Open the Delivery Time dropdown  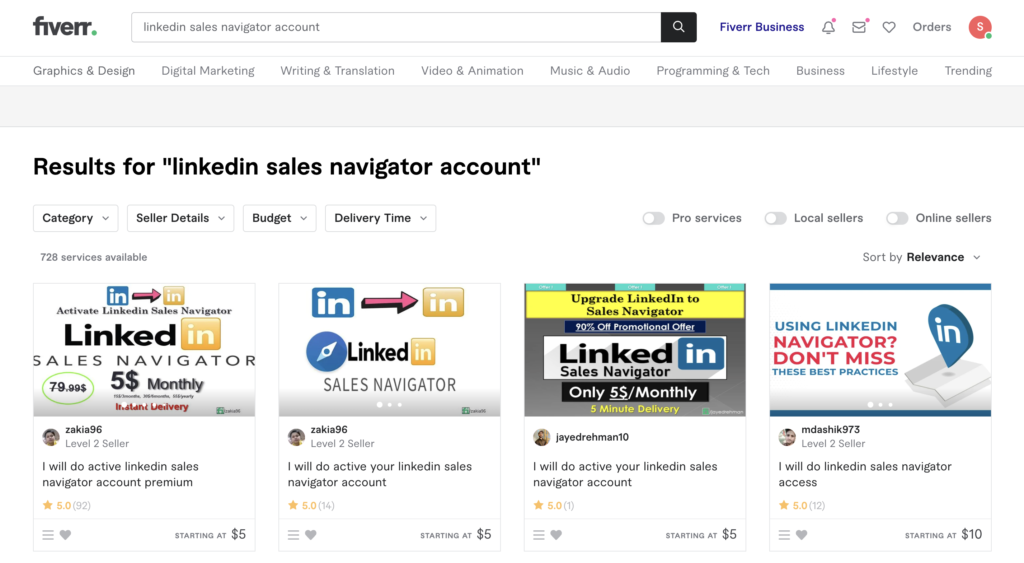point(381,218)
